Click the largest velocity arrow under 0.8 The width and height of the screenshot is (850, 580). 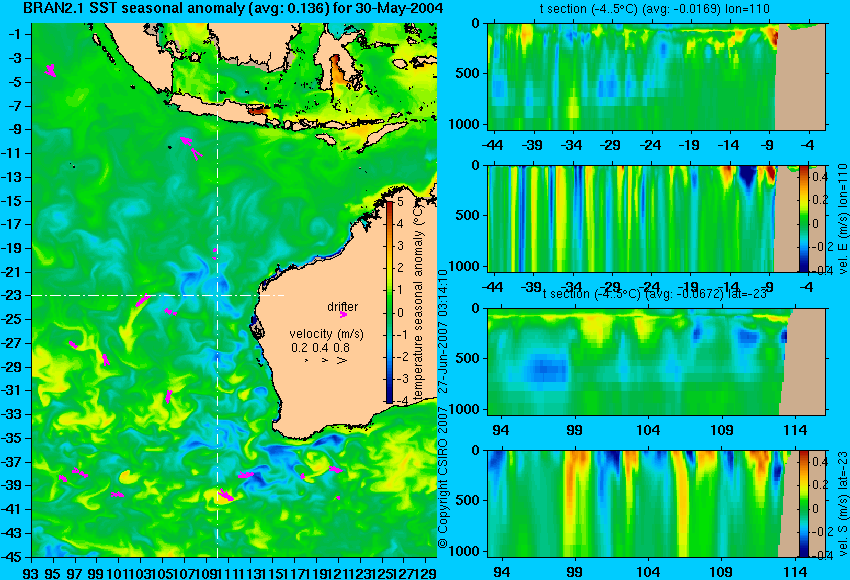coord(342,360)
